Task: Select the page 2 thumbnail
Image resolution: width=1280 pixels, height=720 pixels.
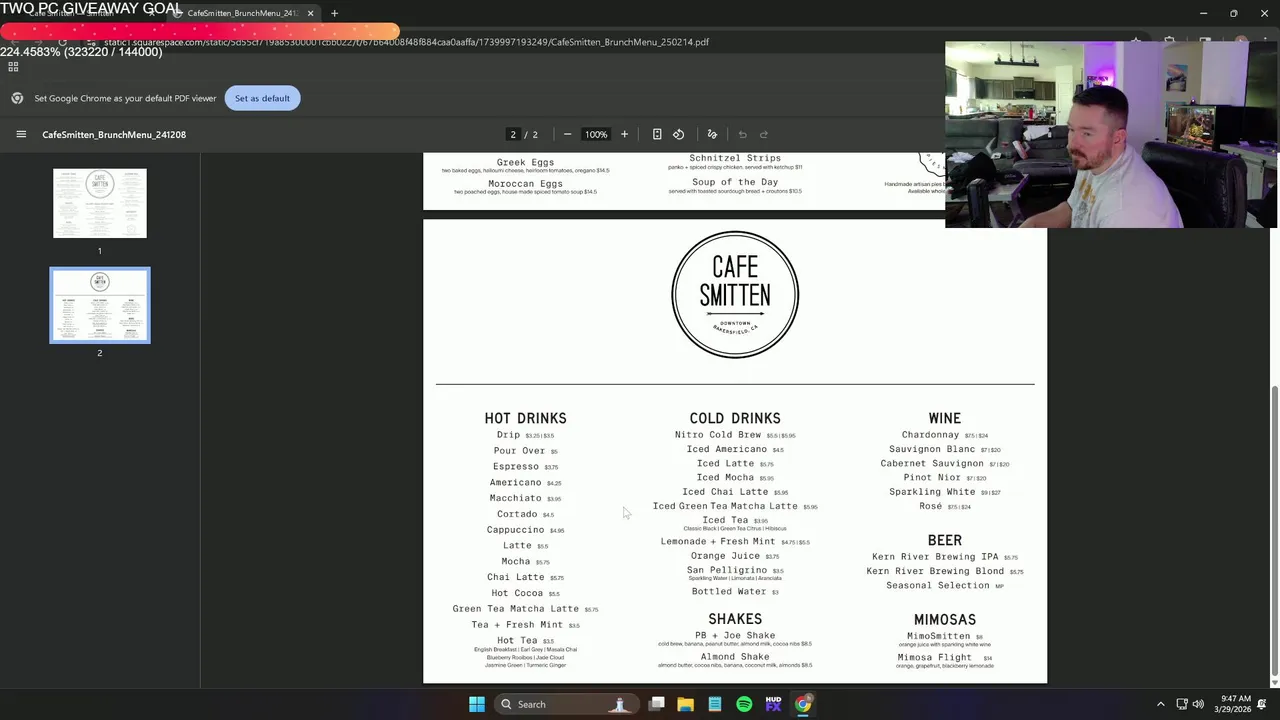Action: click(x=100, y=305)
